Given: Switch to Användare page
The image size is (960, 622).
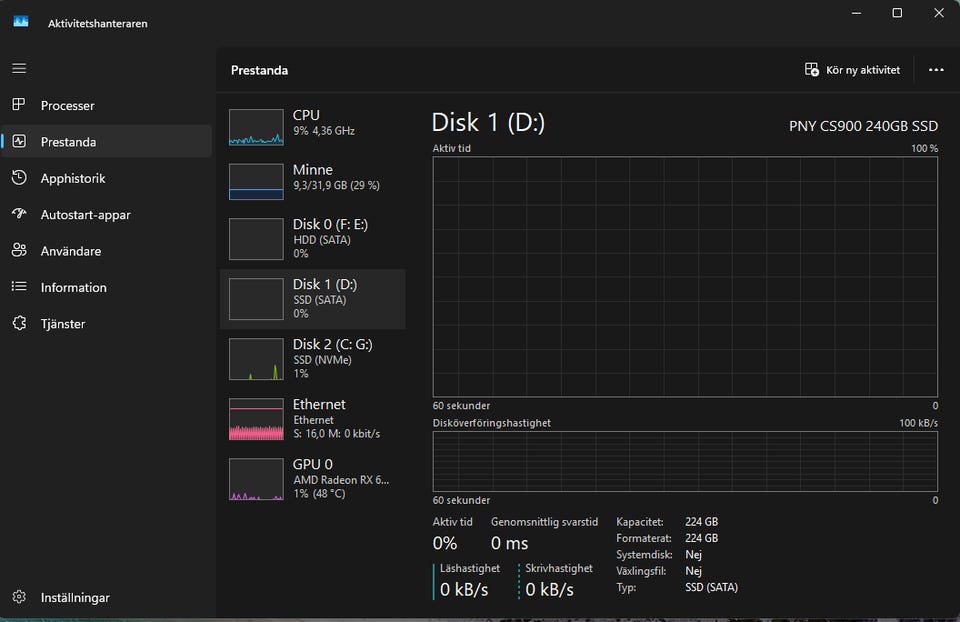Looking at the screenshot, I should pos(107,251).
